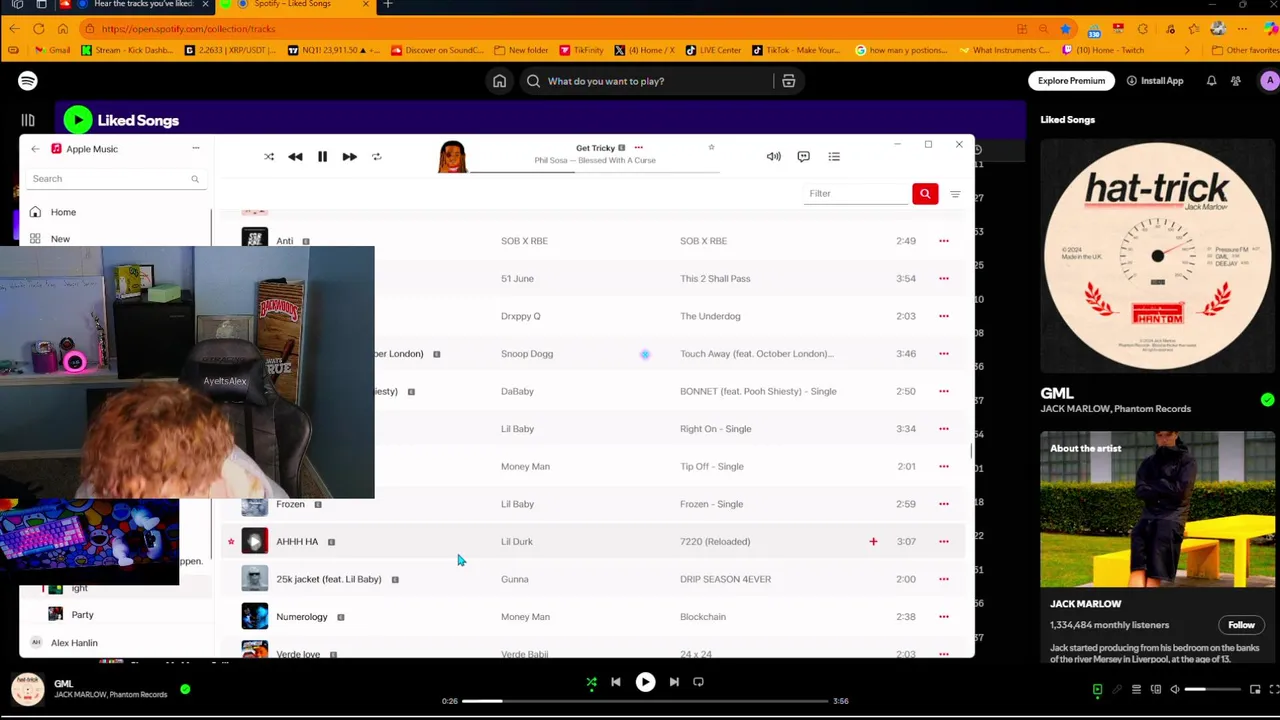This screenshot has height=720, width=1280.
Task: Favorite the Get Tricky song star
Action: 711,147
